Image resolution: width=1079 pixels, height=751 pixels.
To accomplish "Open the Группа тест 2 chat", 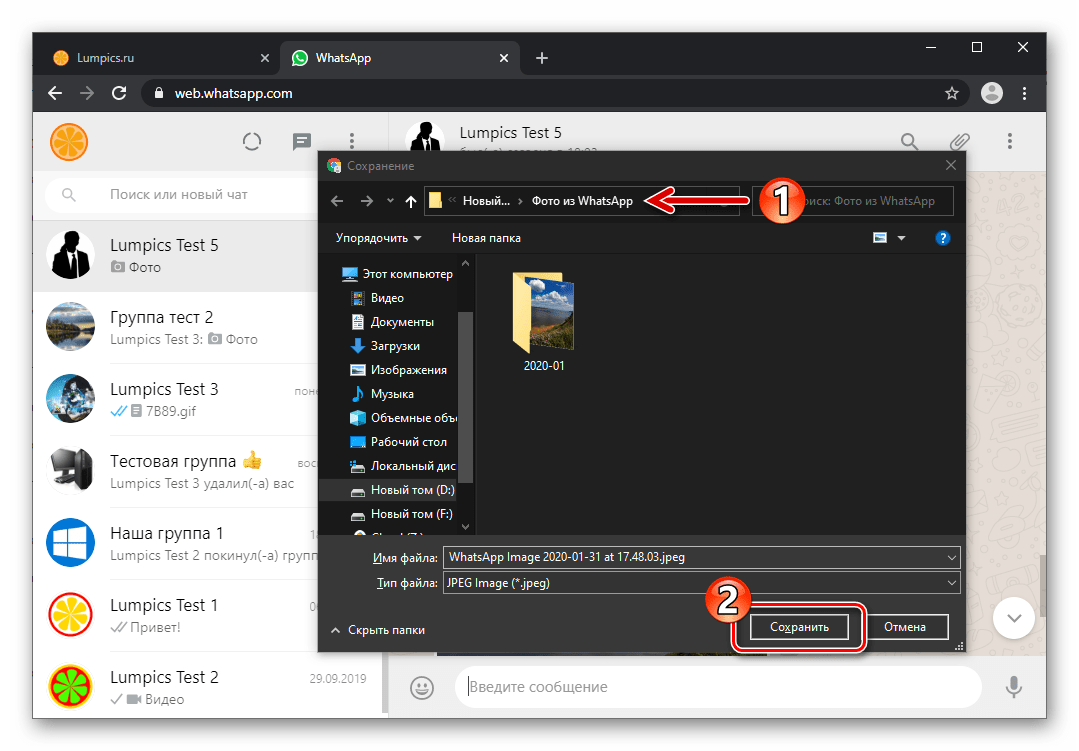I will pos(175,328).
